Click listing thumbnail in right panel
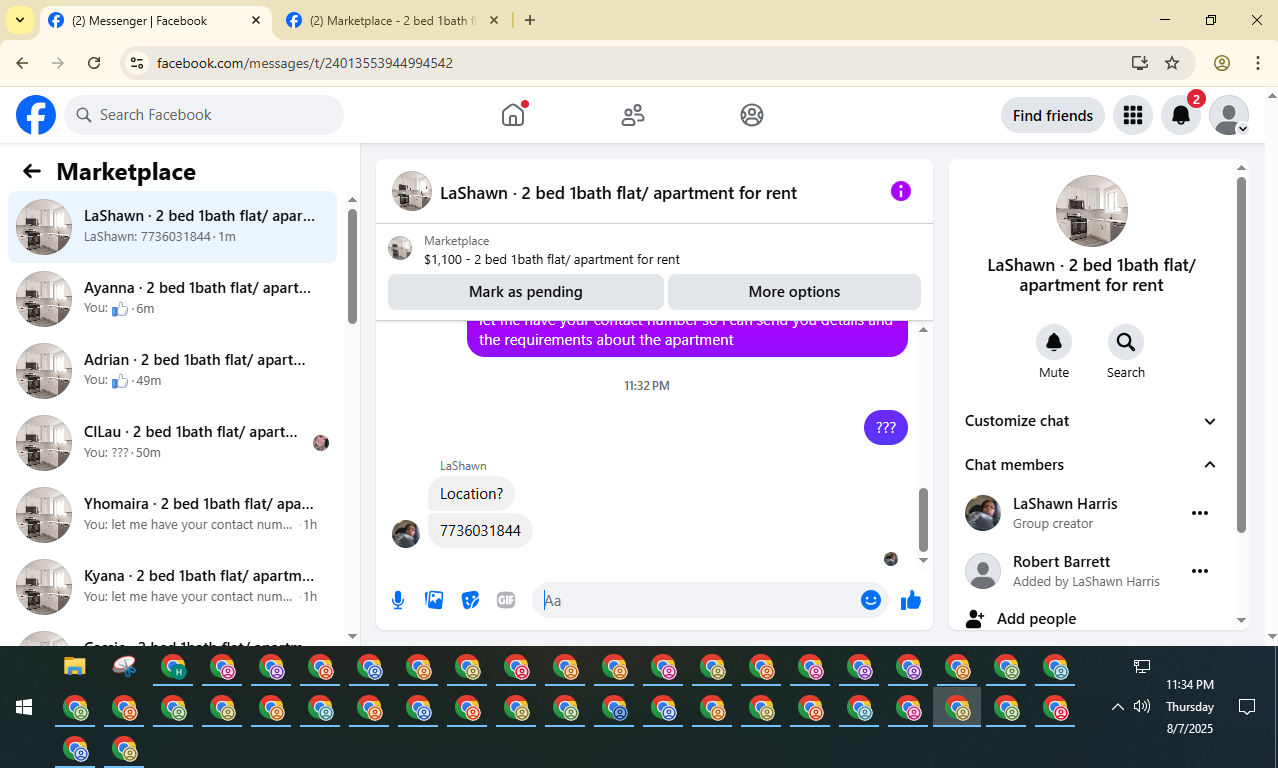 coord(1091,211)
